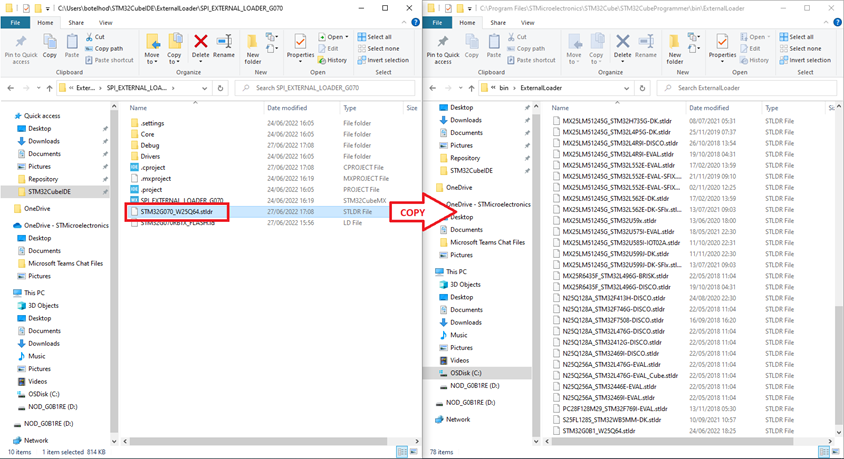Click Paste icon in right window ribbon
Image resolution: width=844 pixels, height=459 pixels.
tap(495, 44)
